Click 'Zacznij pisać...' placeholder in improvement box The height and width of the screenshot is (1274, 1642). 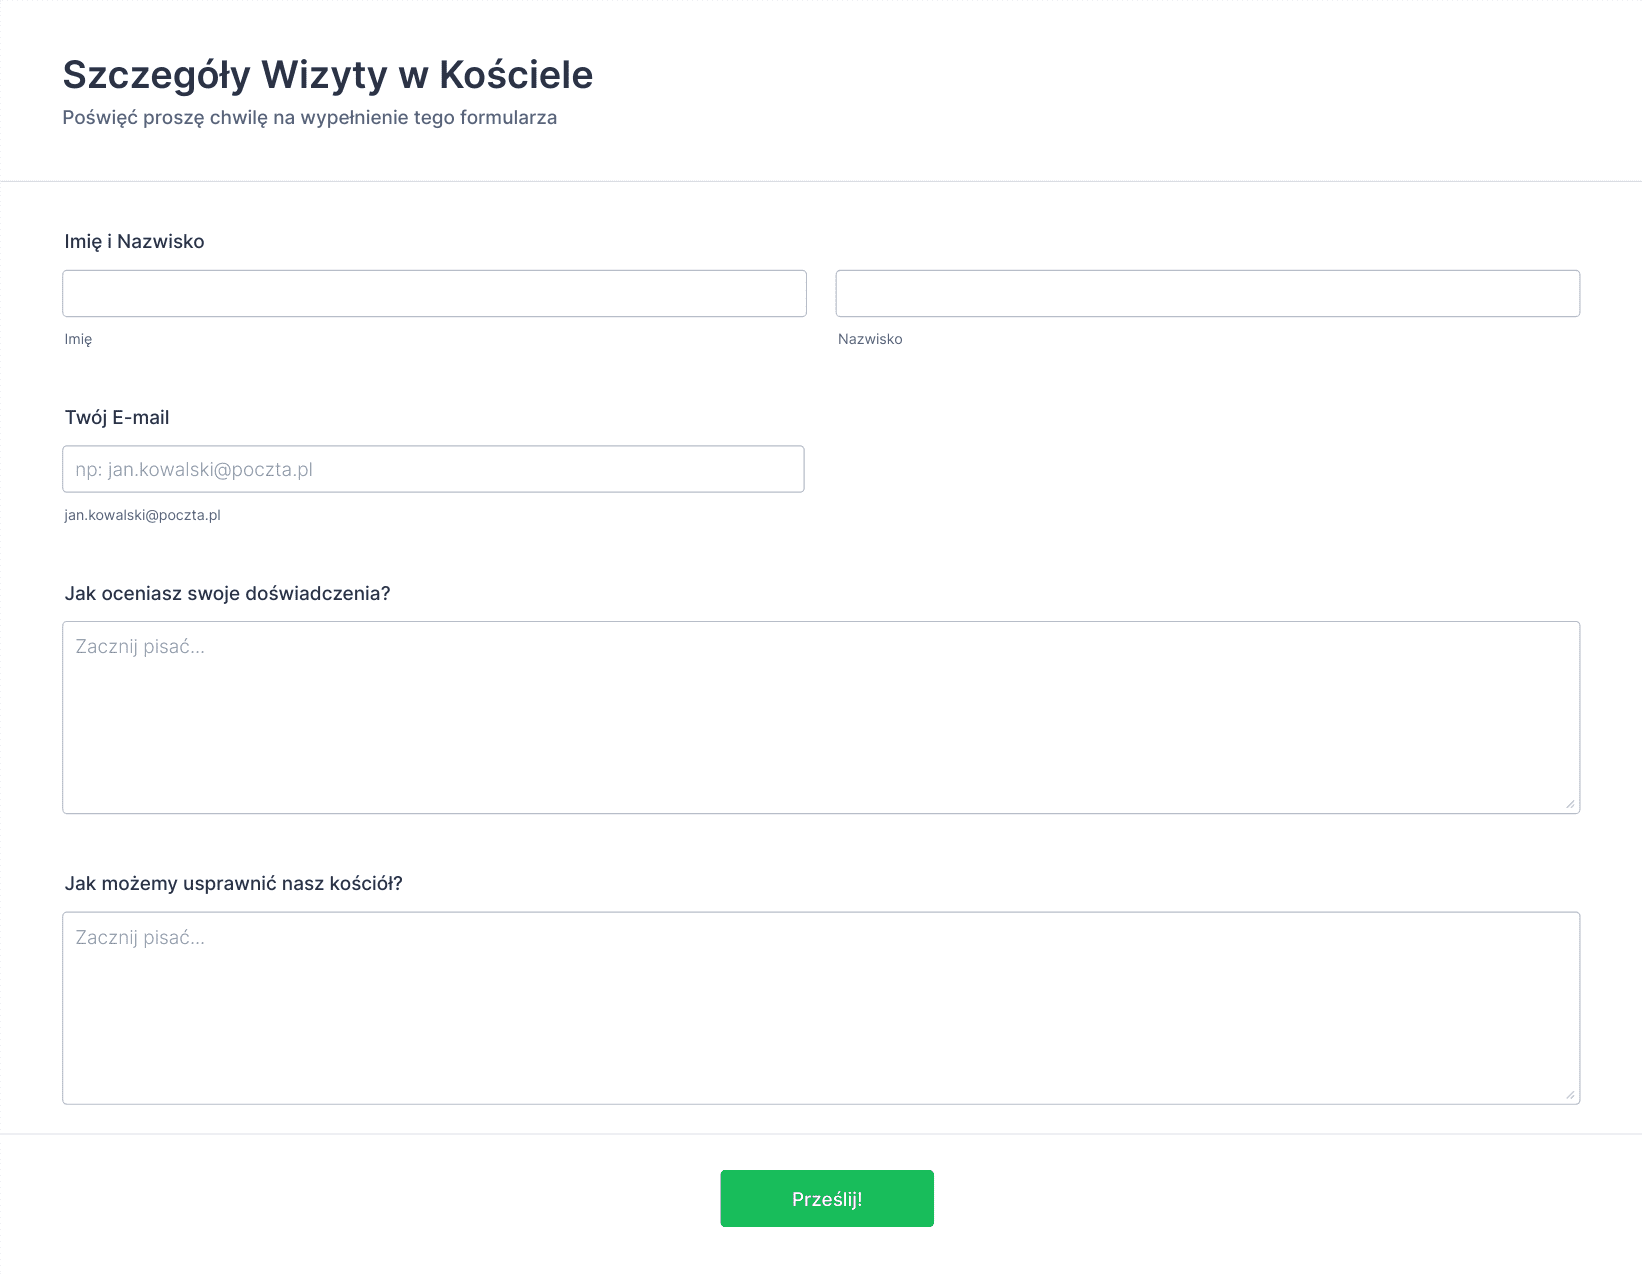[140, 938]
